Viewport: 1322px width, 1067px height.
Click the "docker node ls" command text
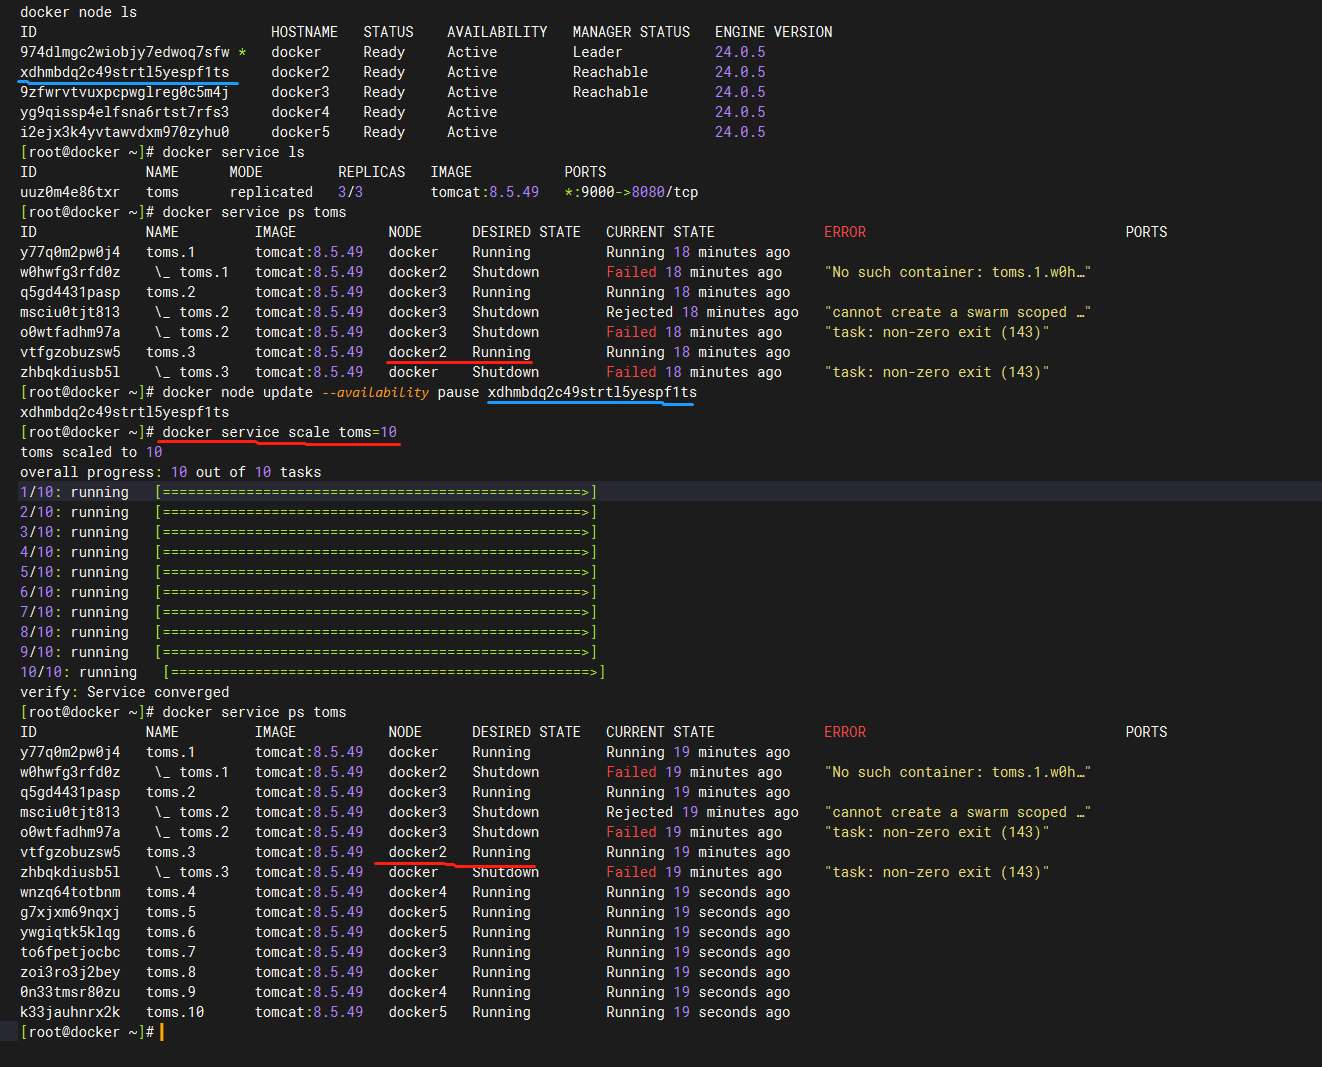pos(78,12)
